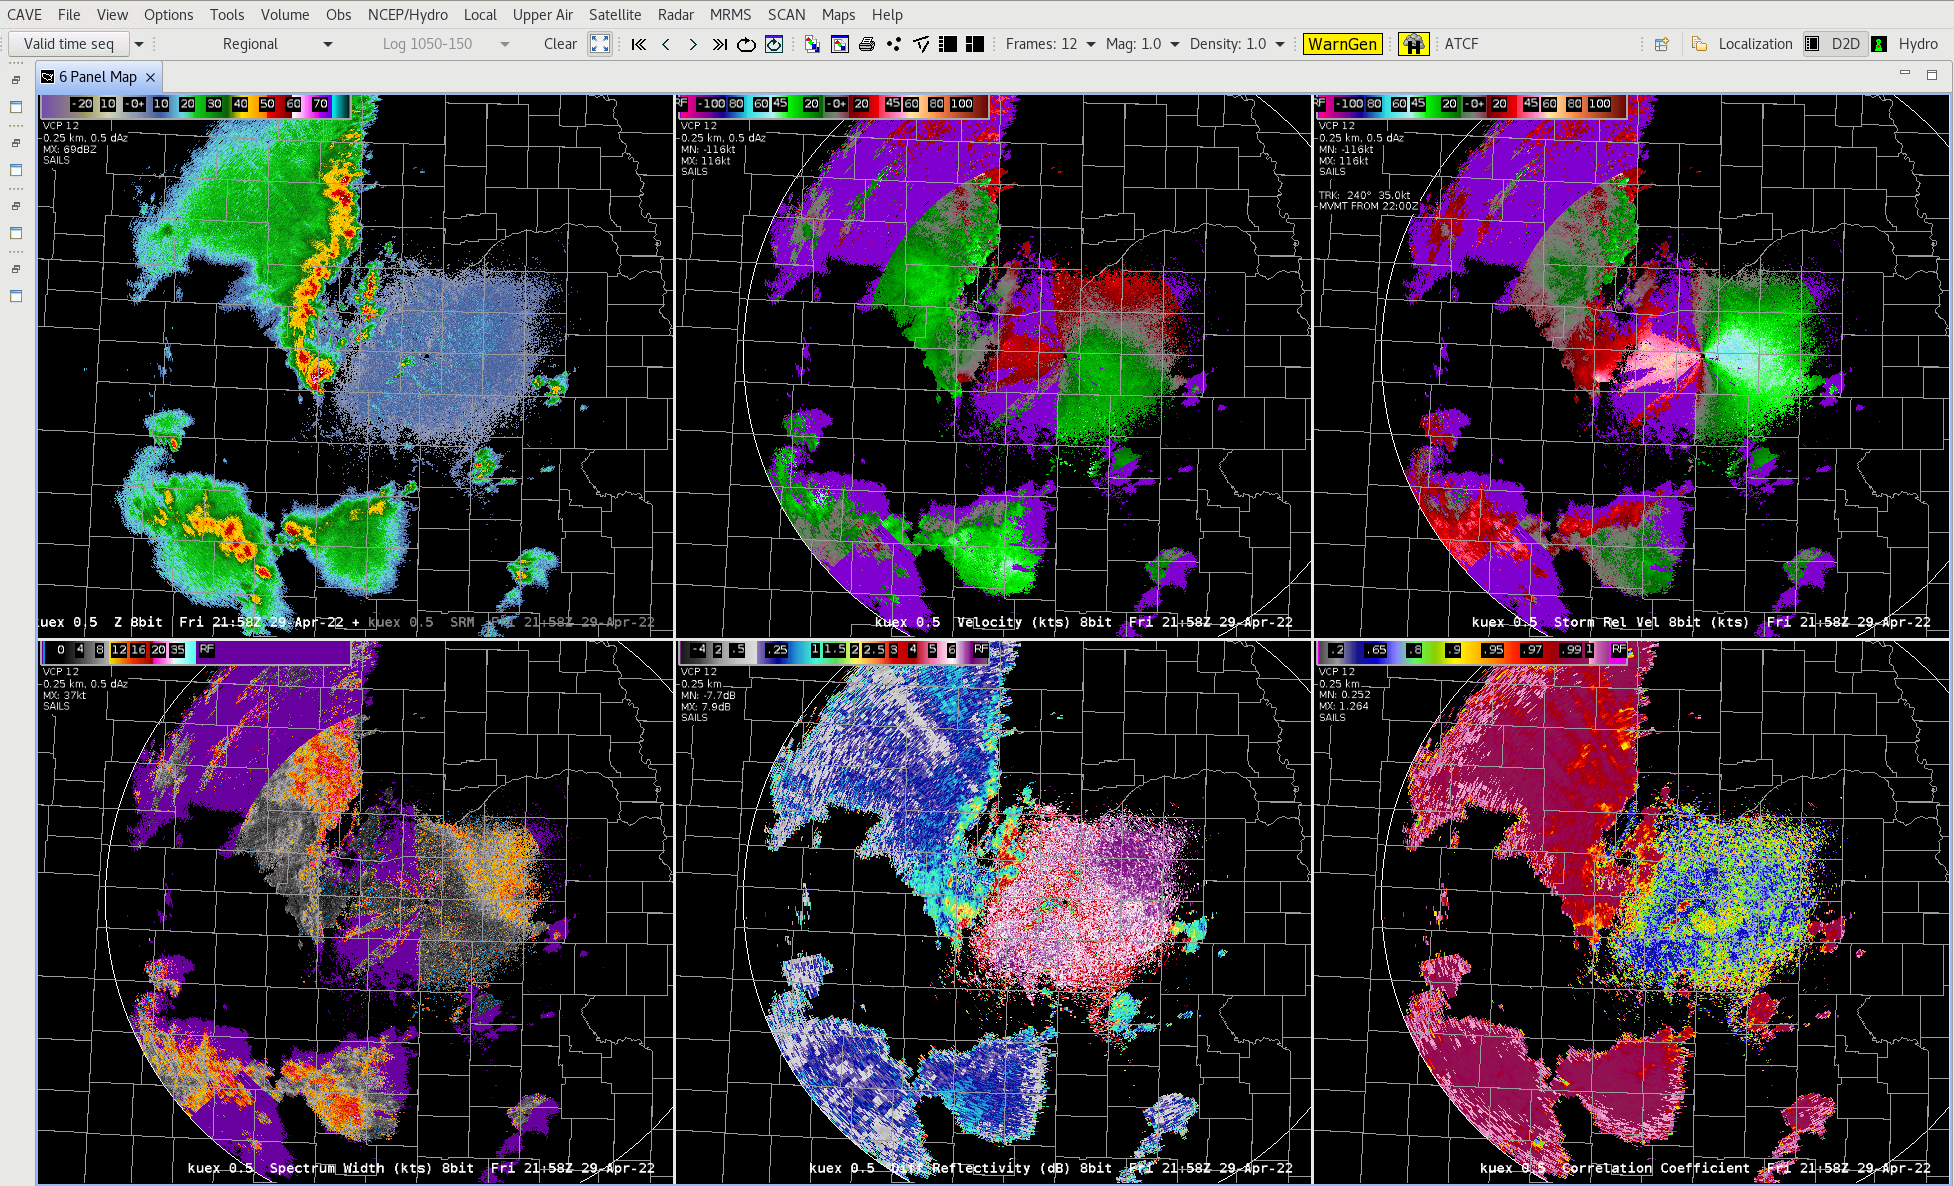
Task: Open the Radar menu
Action: tap(676, 15)
